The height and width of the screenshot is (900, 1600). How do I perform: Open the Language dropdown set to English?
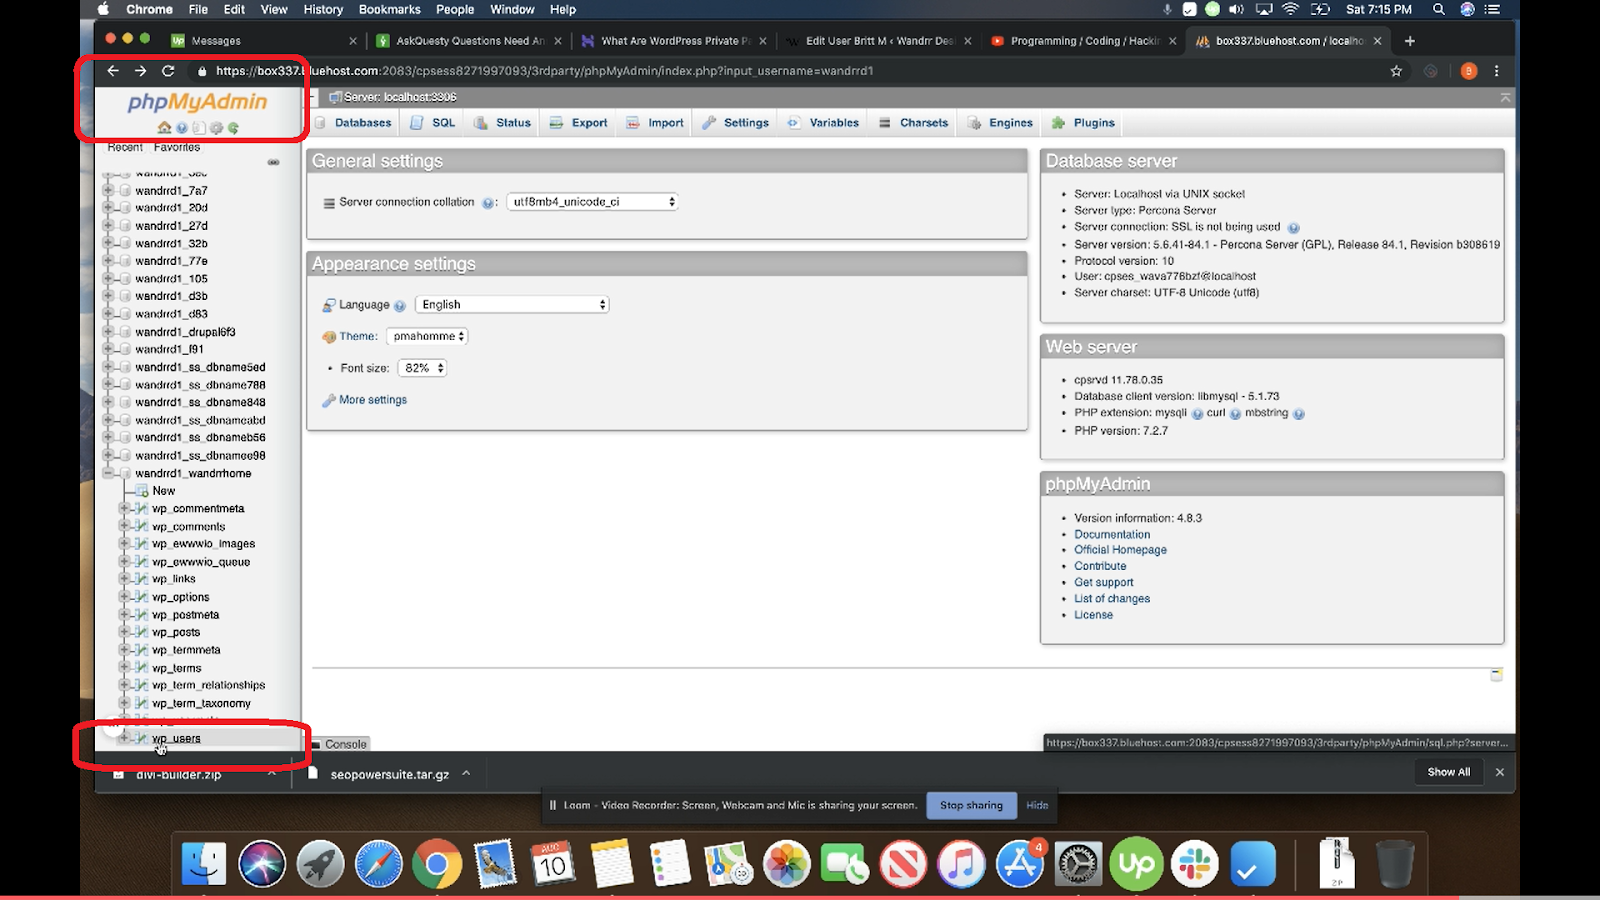pyautogui.click(x=511, y=304)
